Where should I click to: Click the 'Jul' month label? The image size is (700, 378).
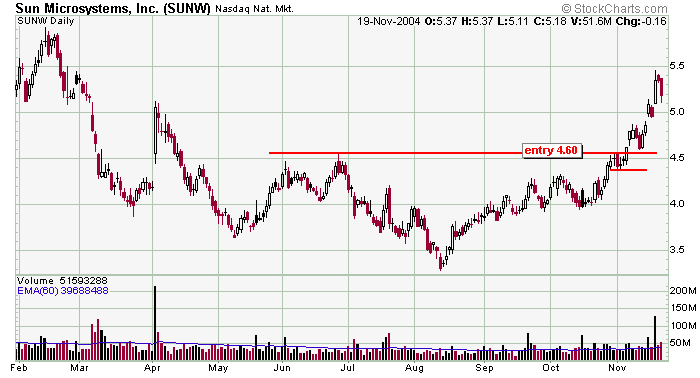tap(348, 368)
